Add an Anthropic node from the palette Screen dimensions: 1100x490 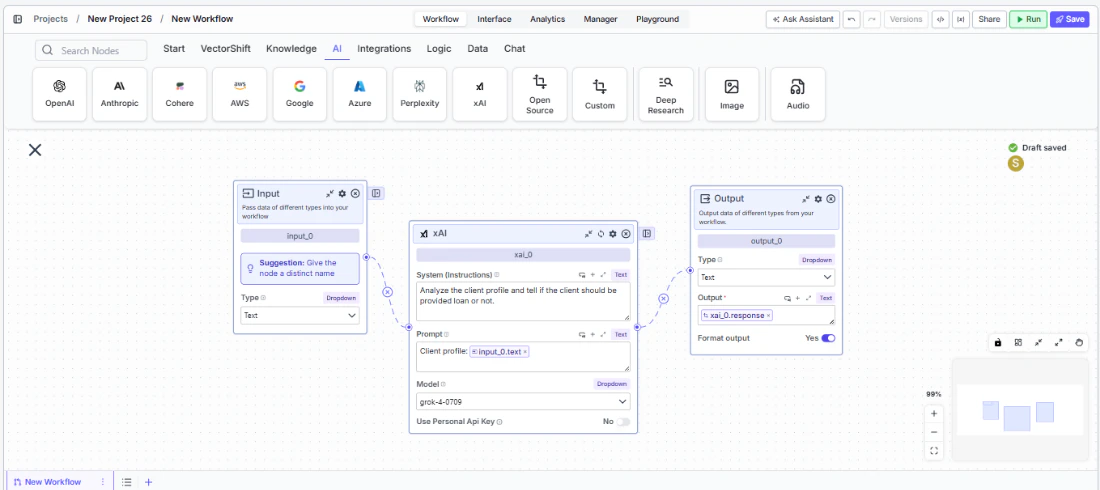pos(119,94)
